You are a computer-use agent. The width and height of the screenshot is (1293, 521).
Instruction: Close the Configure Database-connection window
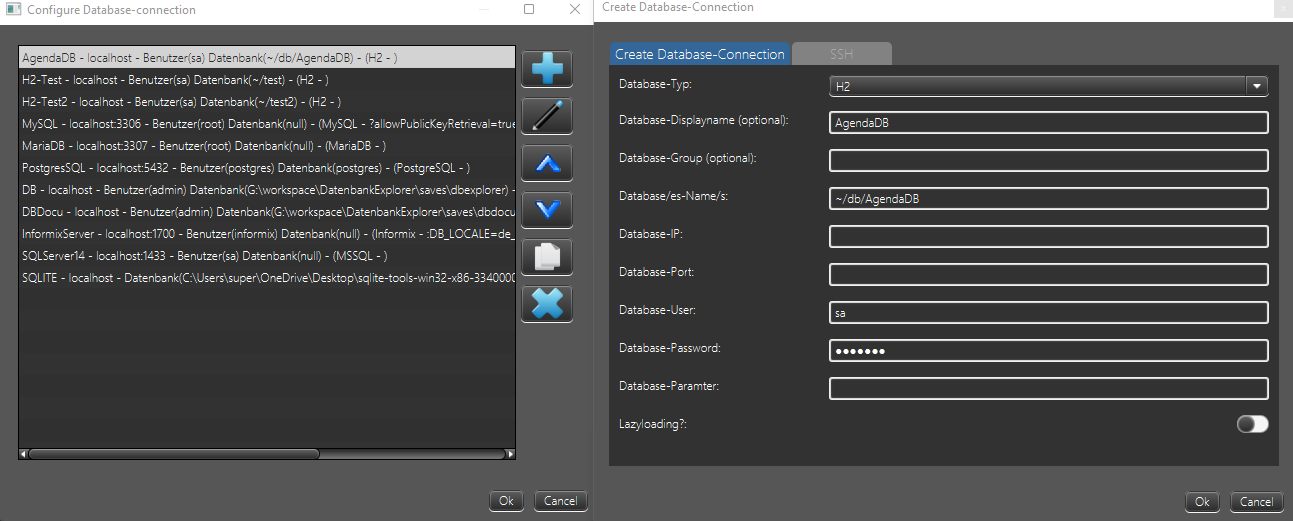[x=575, y=9]
